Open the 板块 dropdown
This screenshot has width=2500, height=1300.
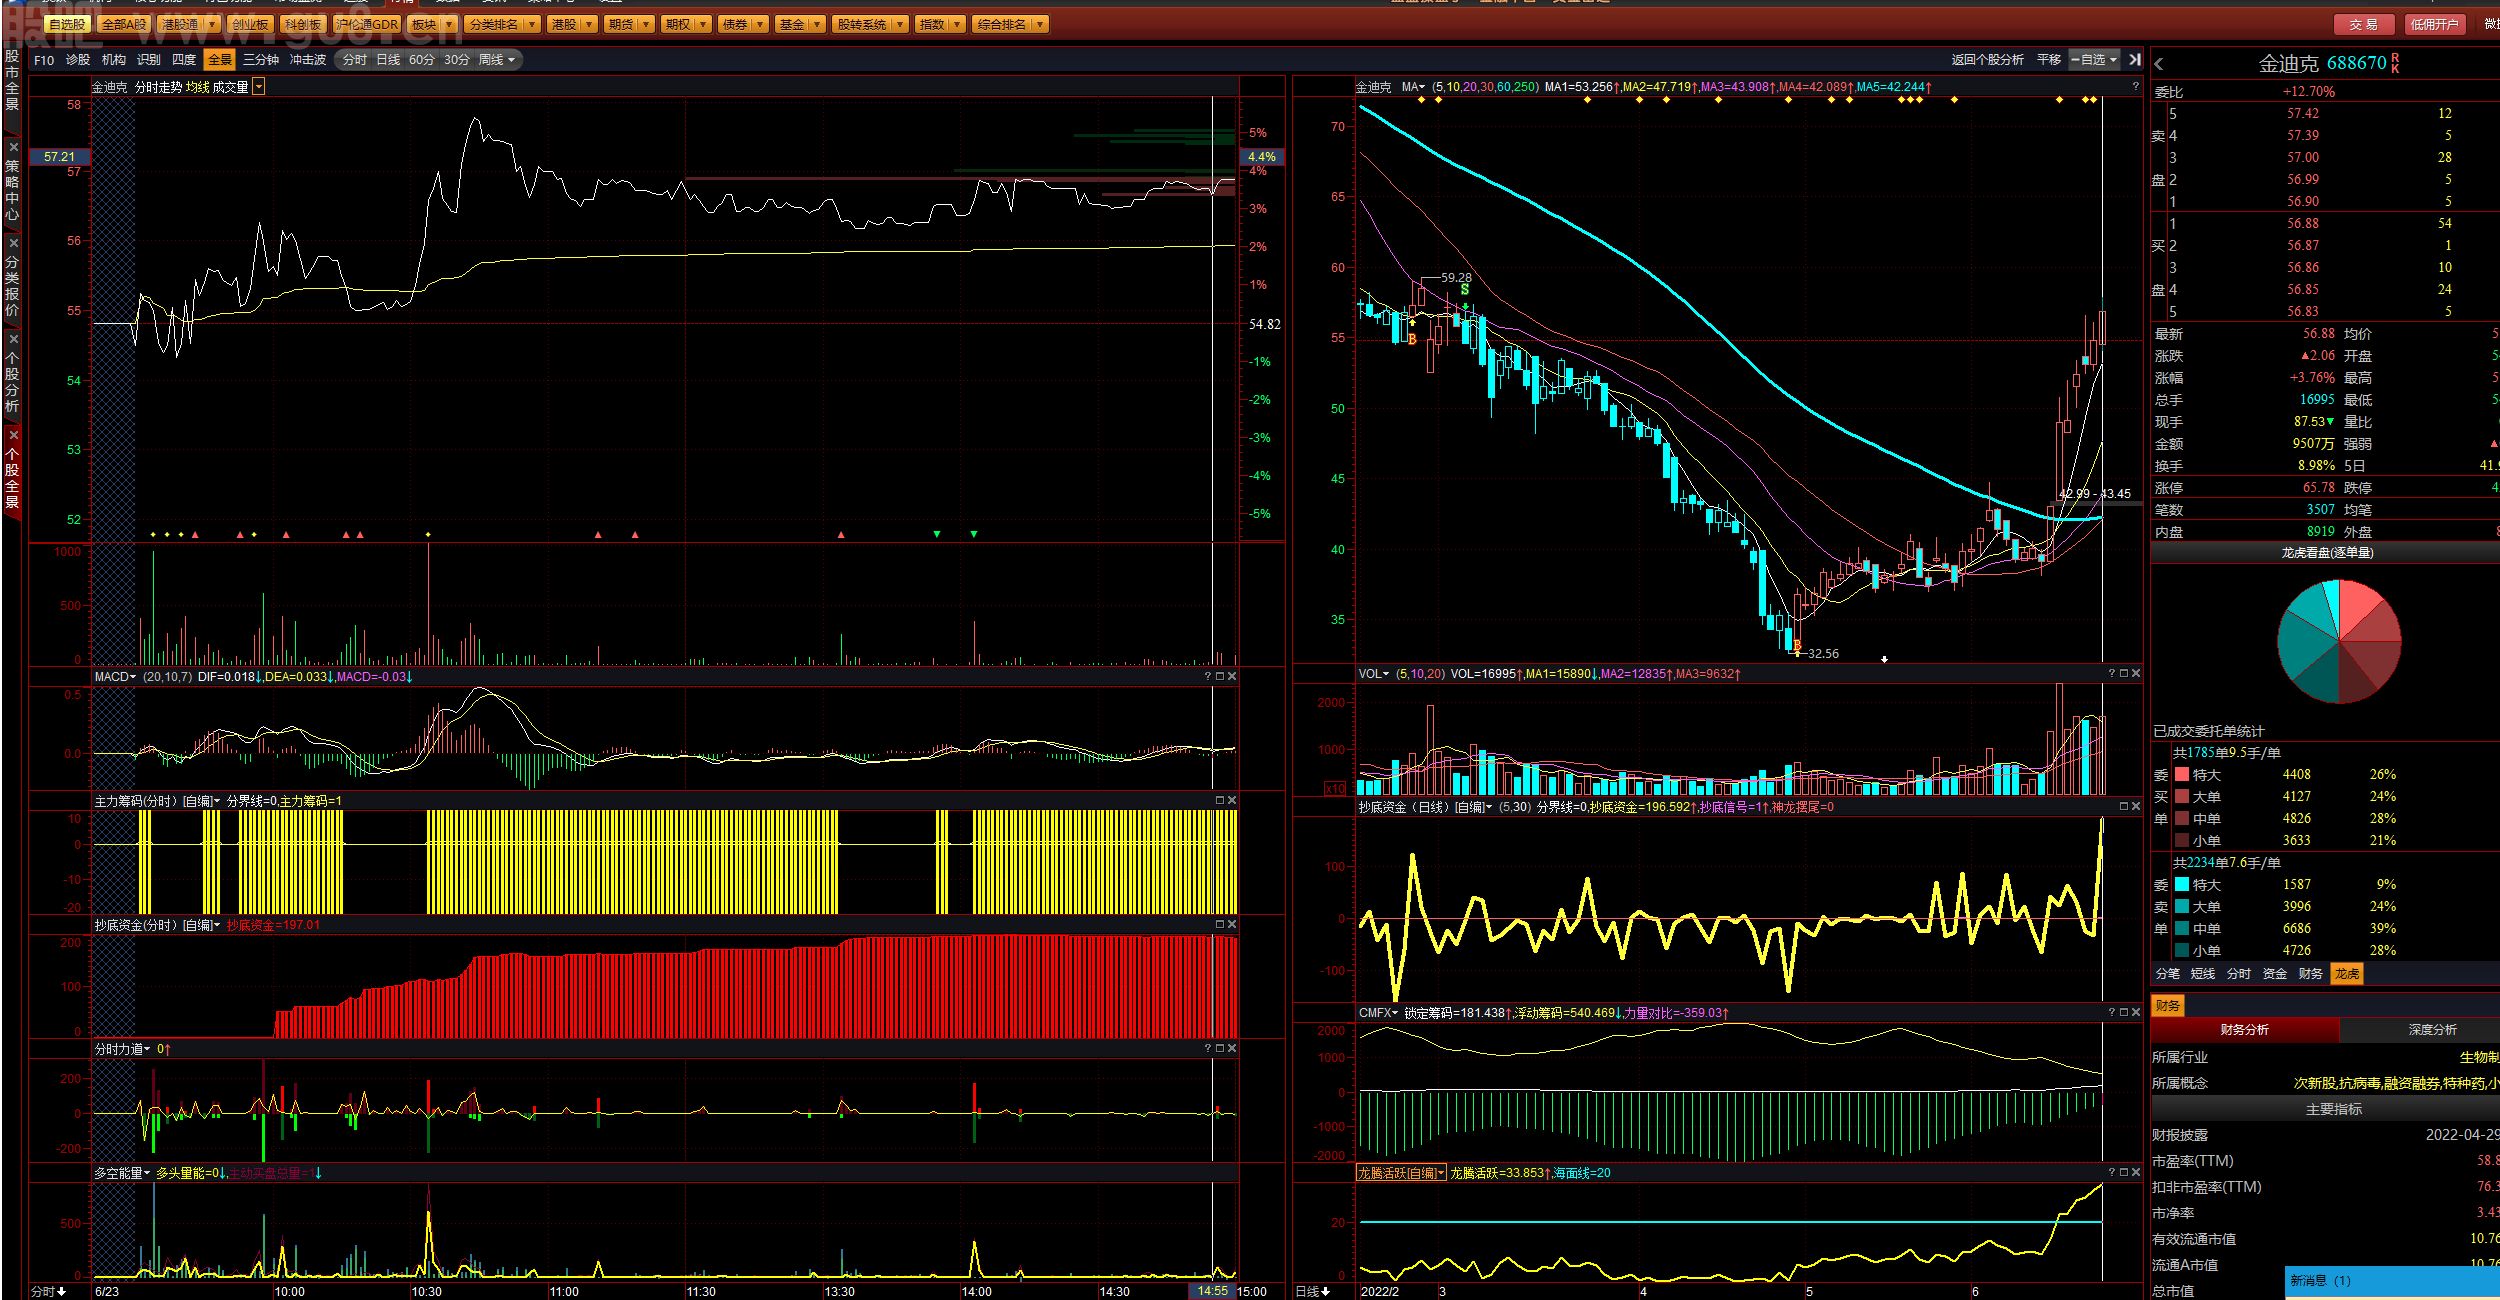pos(432,25)
